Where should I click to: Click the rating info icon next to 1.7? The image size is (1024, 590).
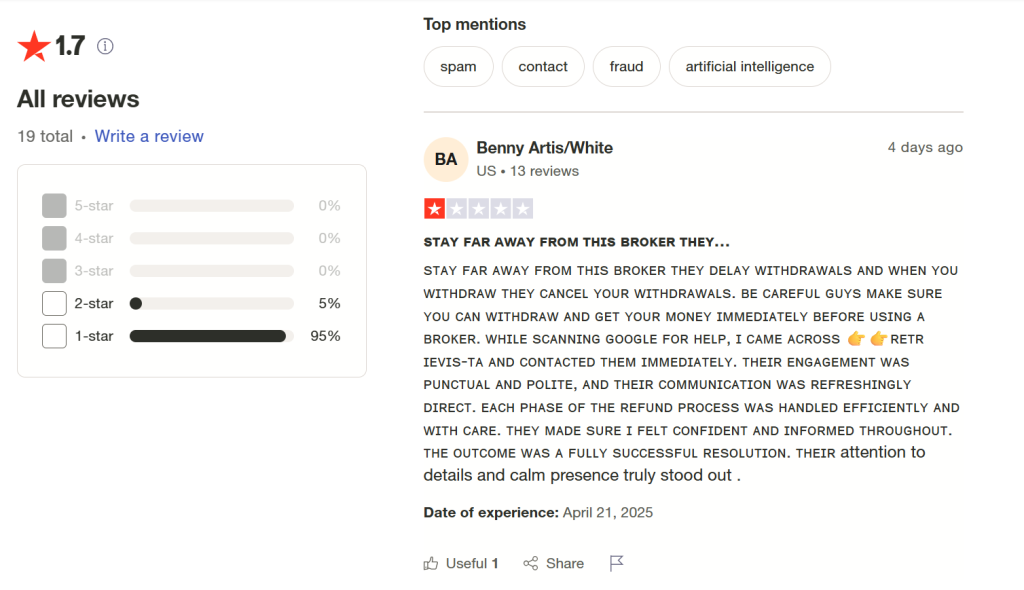105,46
